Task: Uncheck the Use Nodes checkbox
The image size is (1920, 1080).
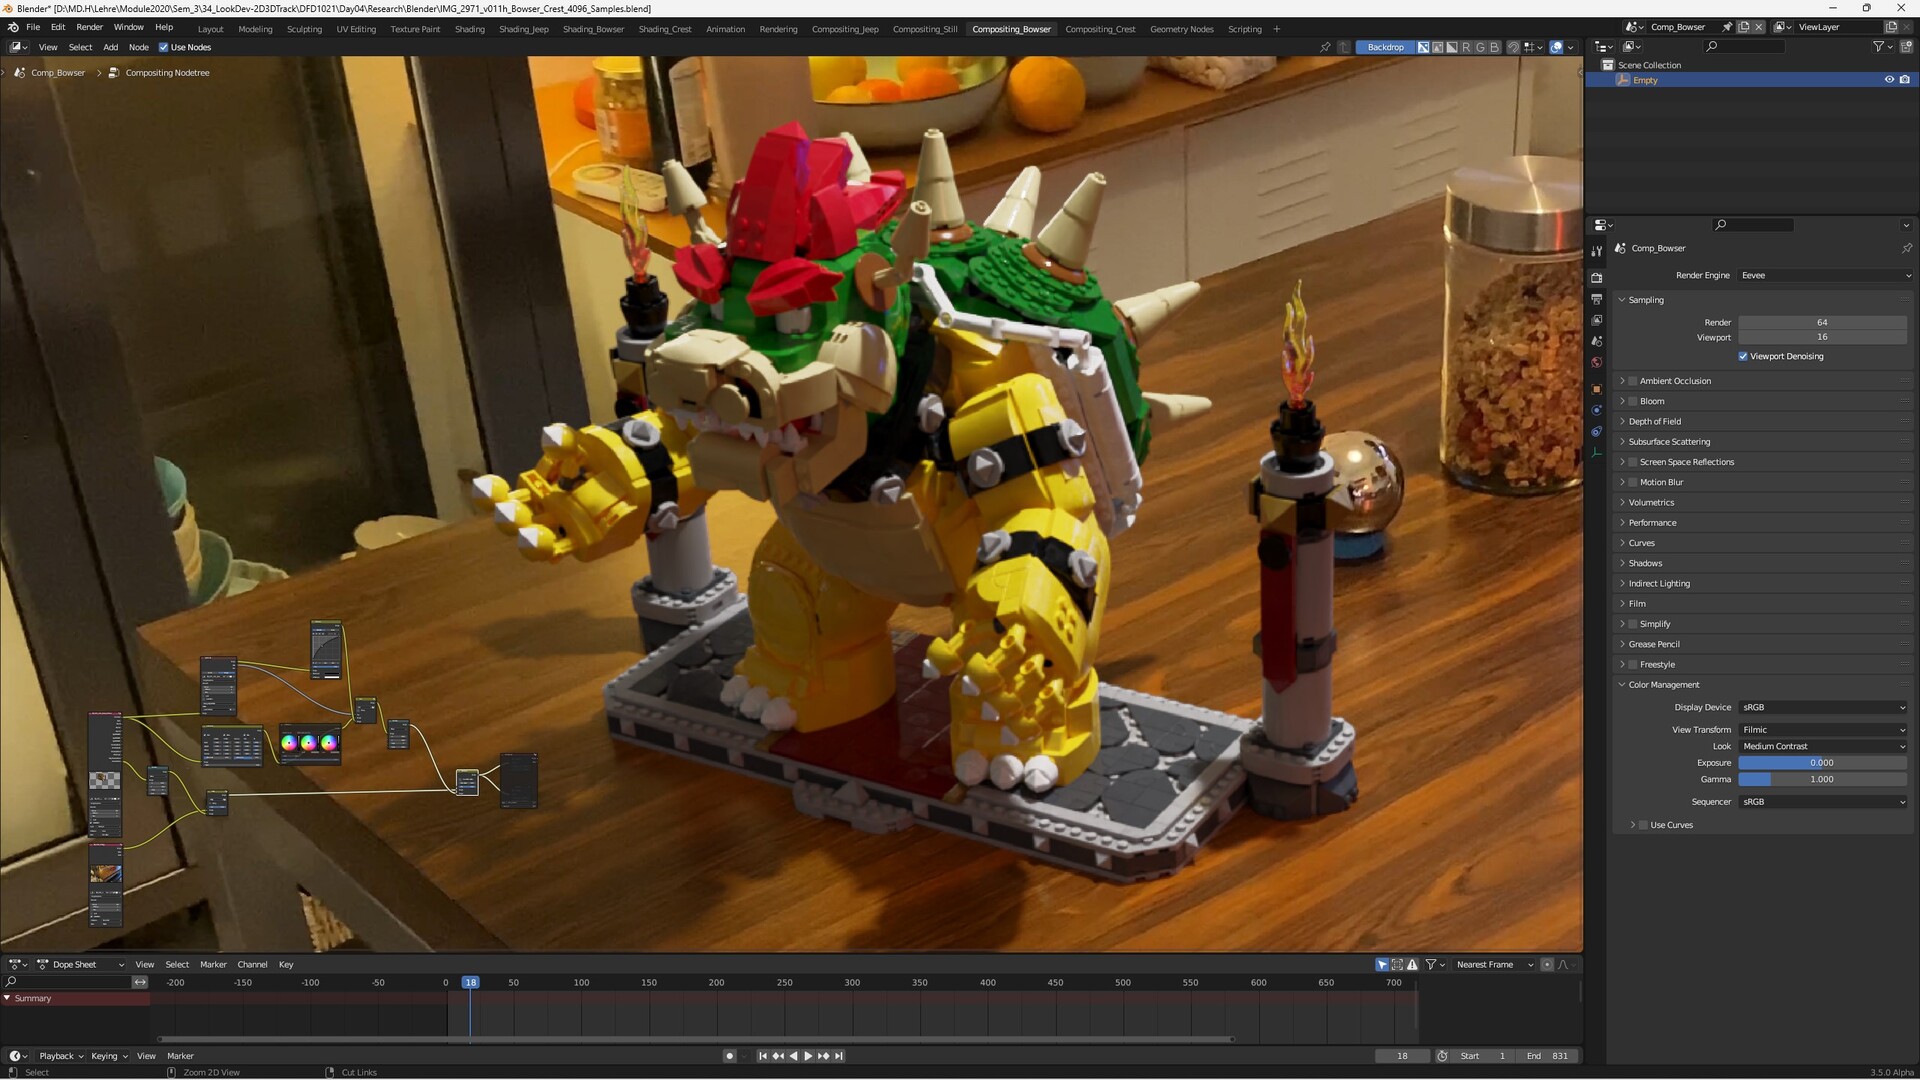Action: tap(164, 47)
